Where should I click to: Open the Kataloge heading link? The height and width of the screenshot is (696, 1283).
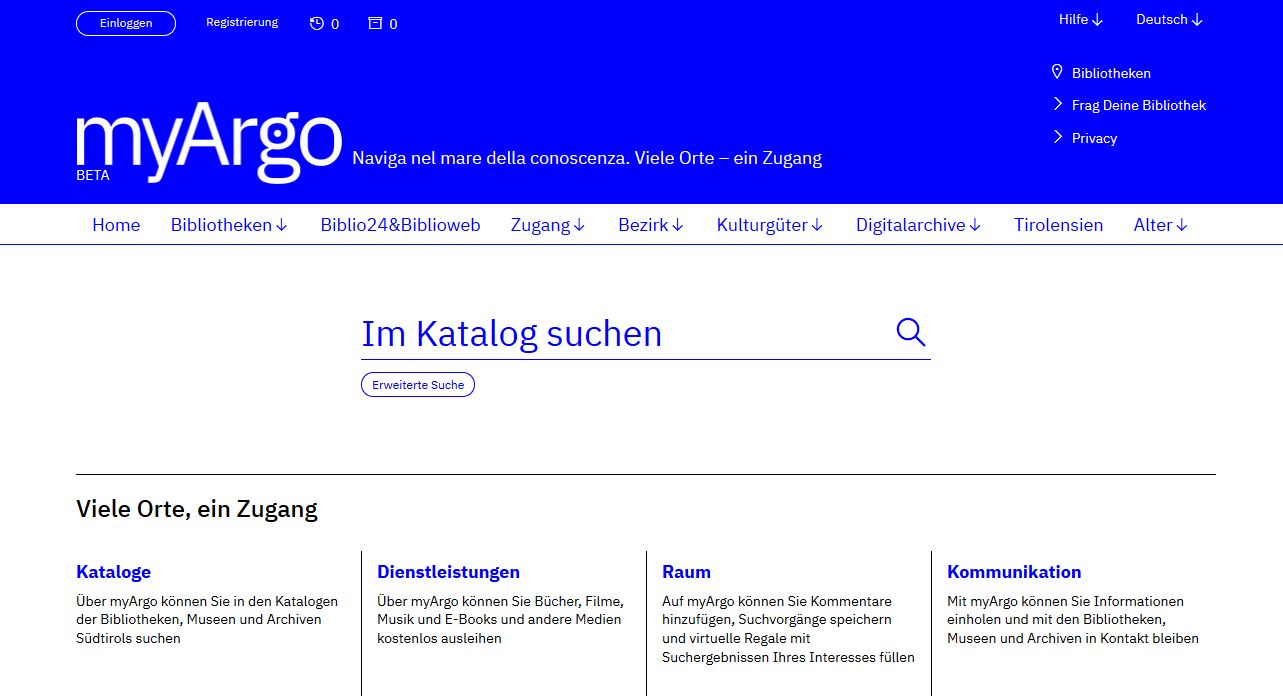pos(113,572)
